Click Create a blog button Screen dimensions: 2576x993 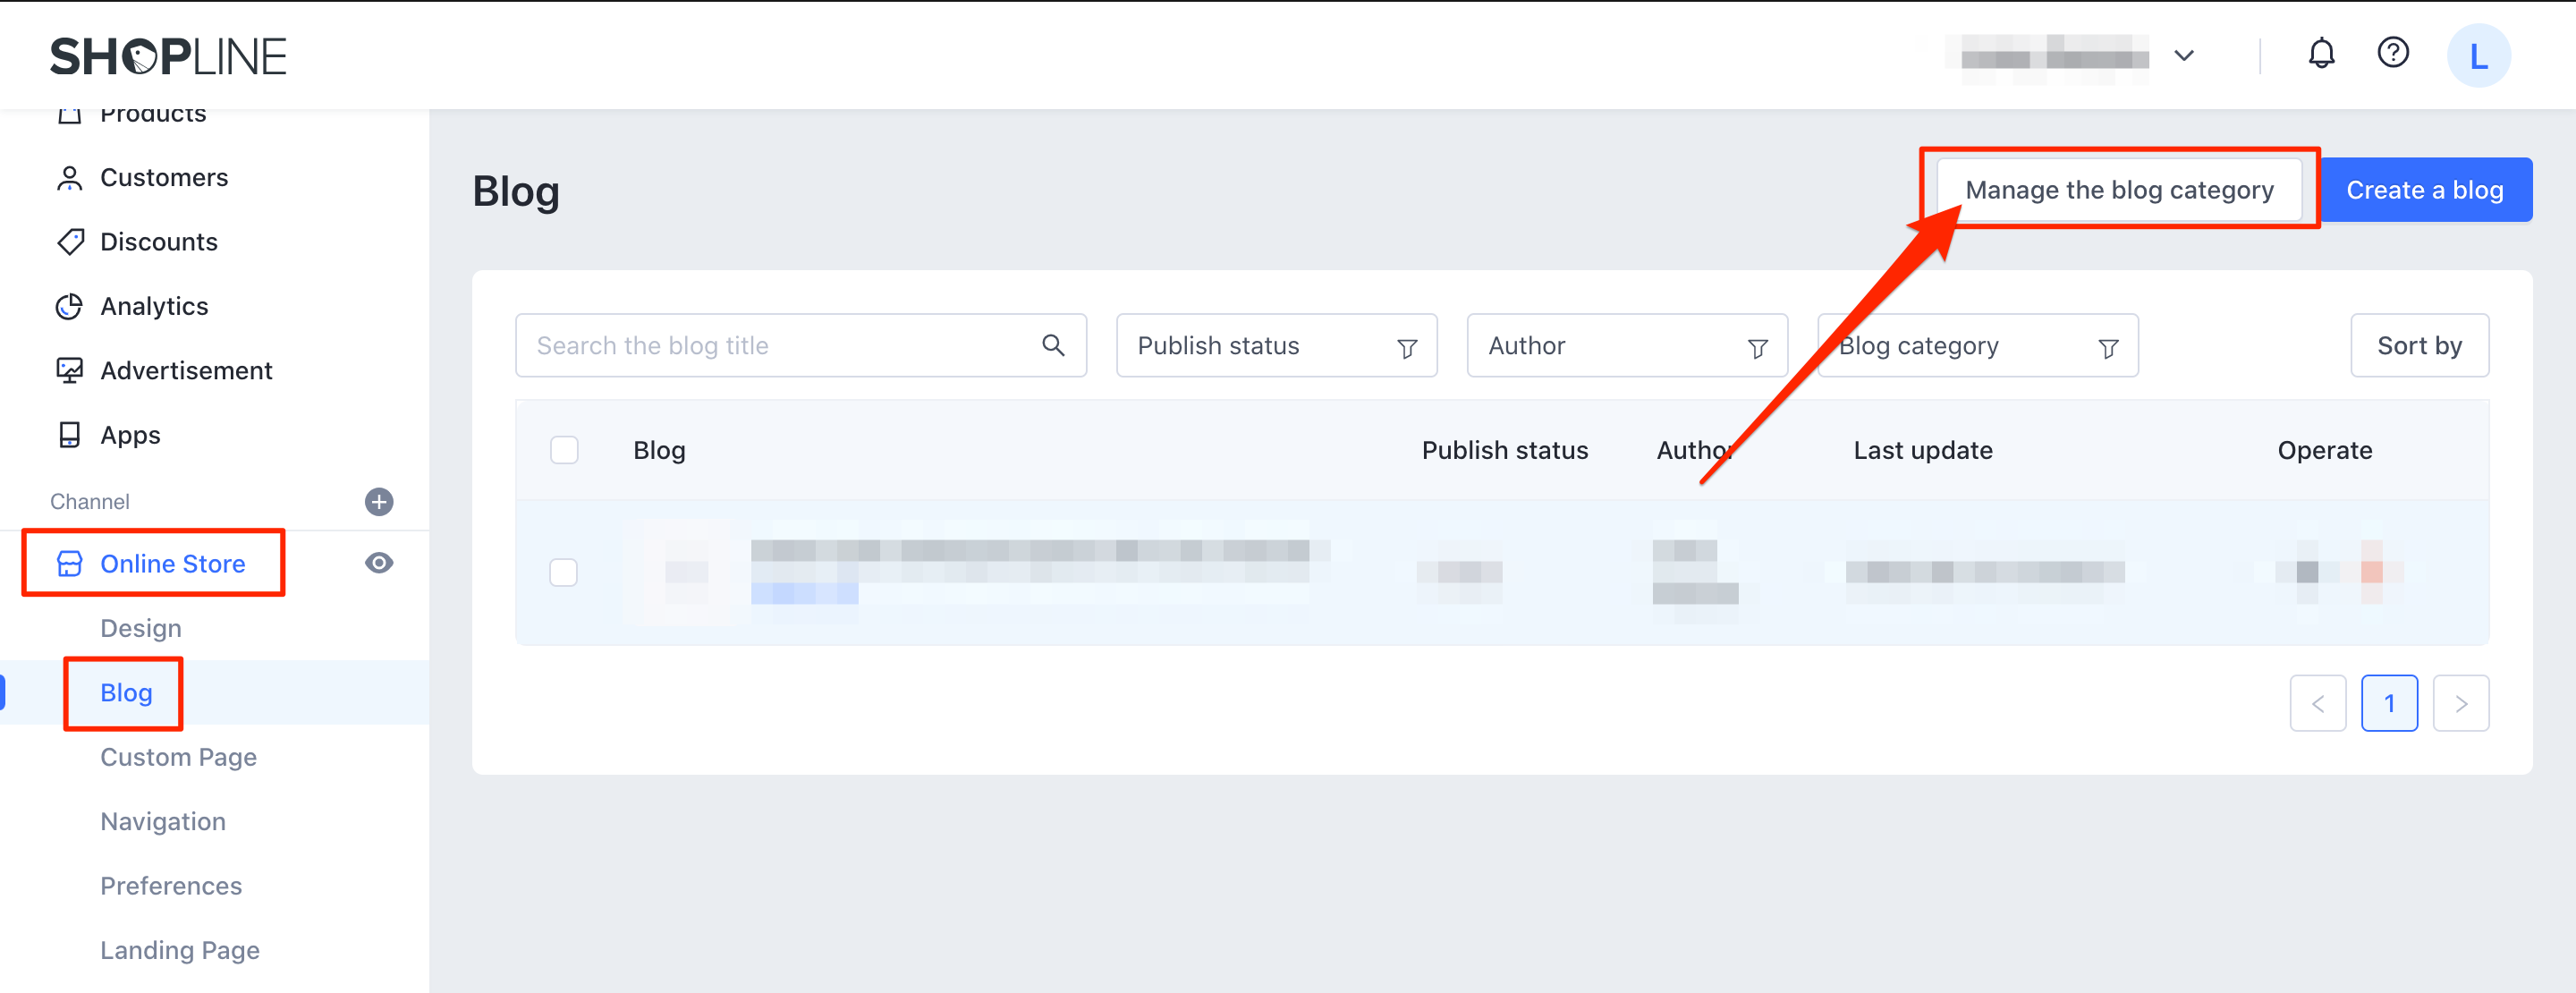coord(2424,190)
